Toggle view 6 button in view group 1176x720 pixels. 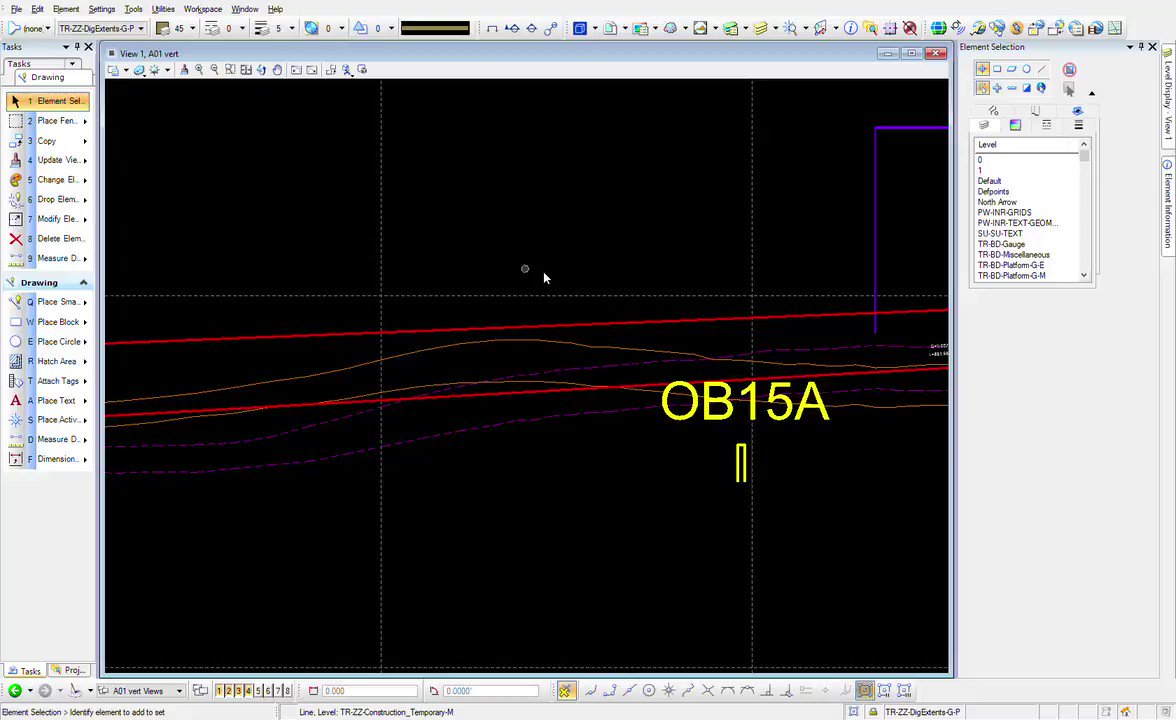pyautogui.click(x=268, y=691)
